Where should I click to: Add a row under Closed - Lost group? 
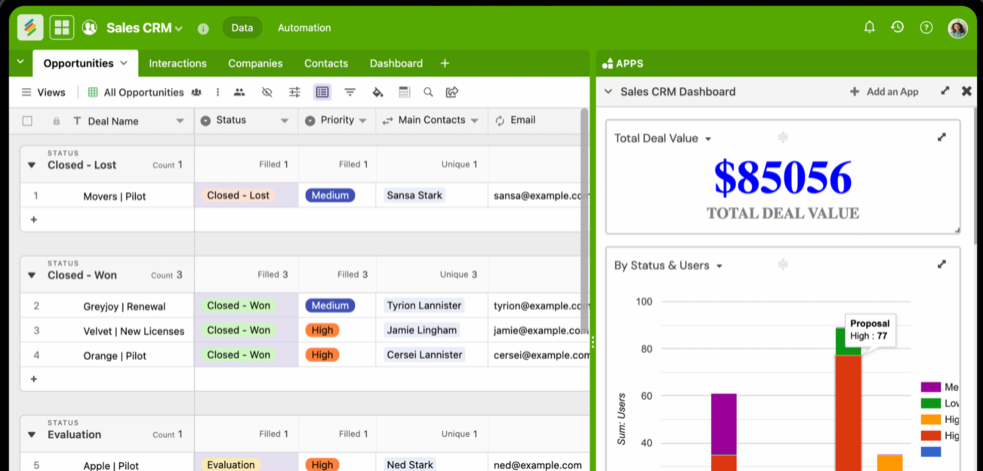click(34, 220)
